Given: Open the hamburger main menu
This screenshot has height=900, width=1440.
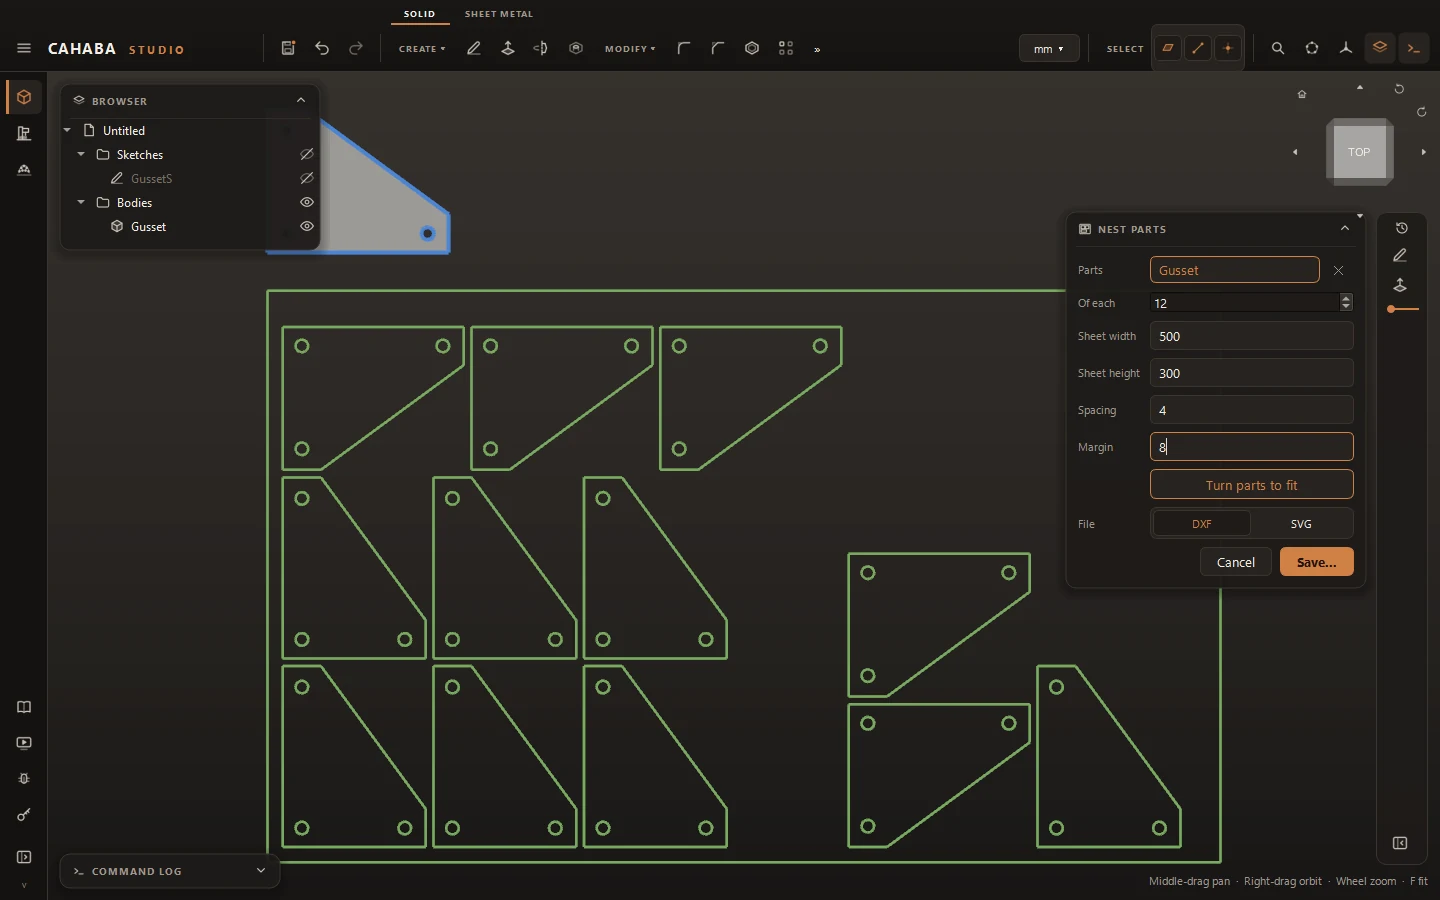Looking at the screenshot, I should pyautogui.click(x=24, y=48).
